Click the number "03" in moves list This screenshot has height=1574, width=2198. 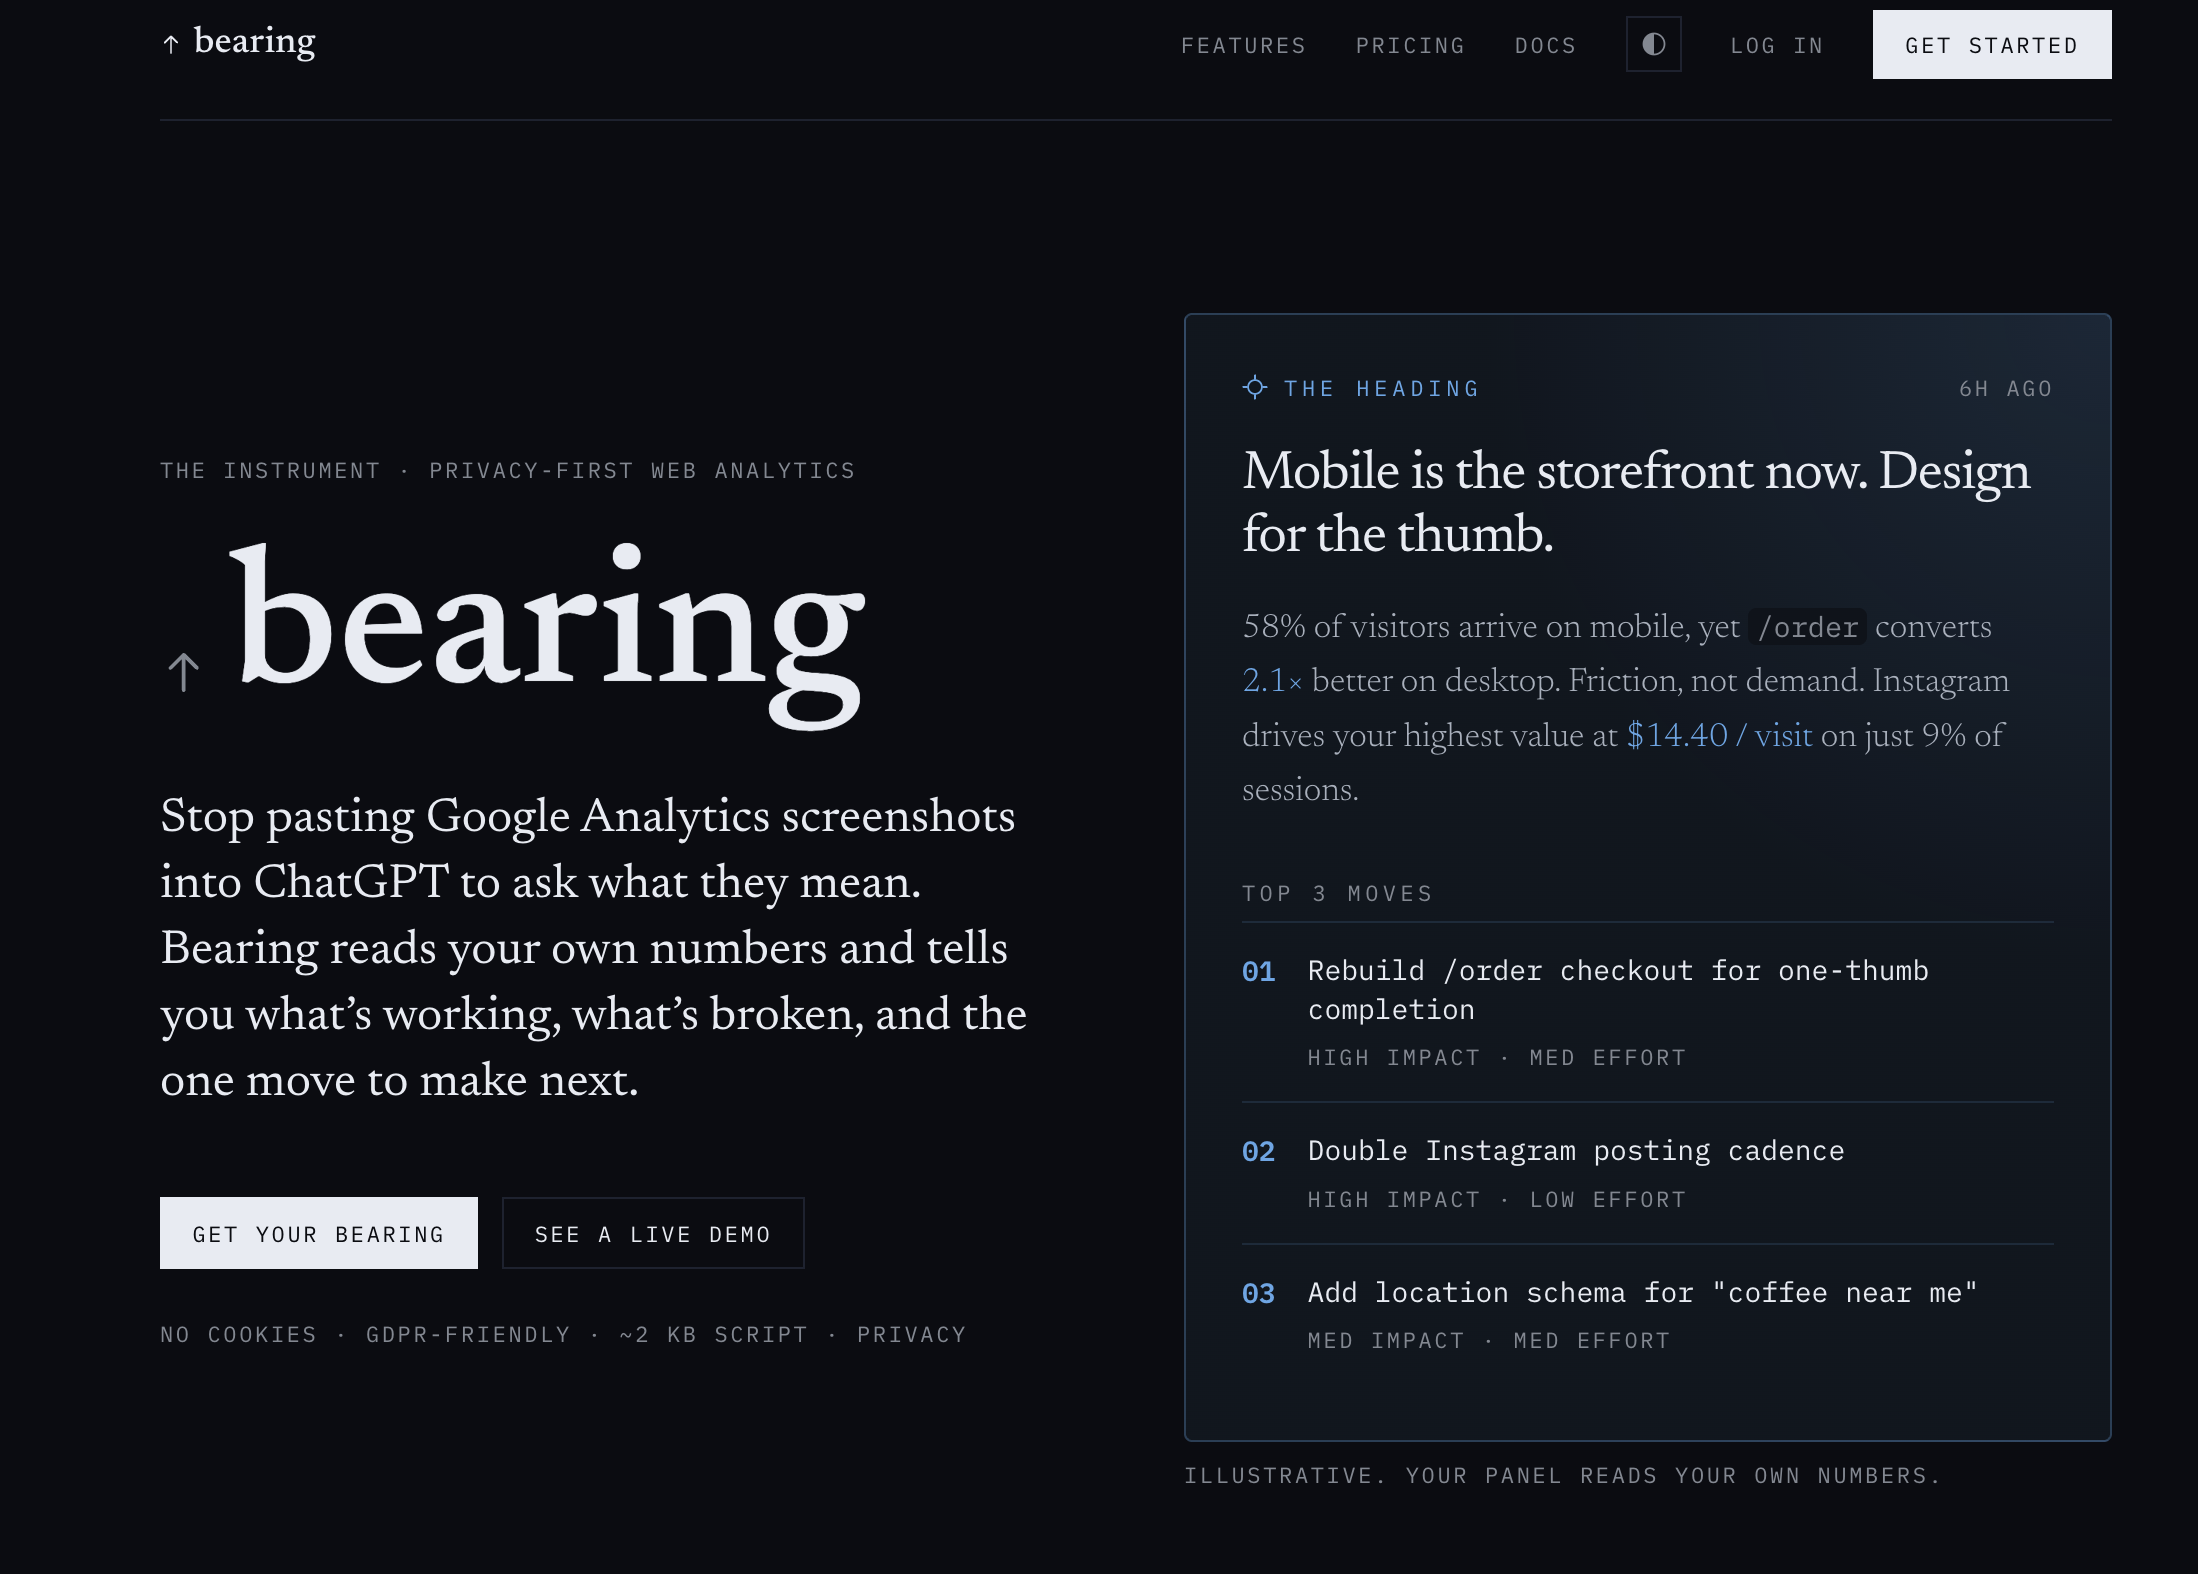tap(1258, 1294)
